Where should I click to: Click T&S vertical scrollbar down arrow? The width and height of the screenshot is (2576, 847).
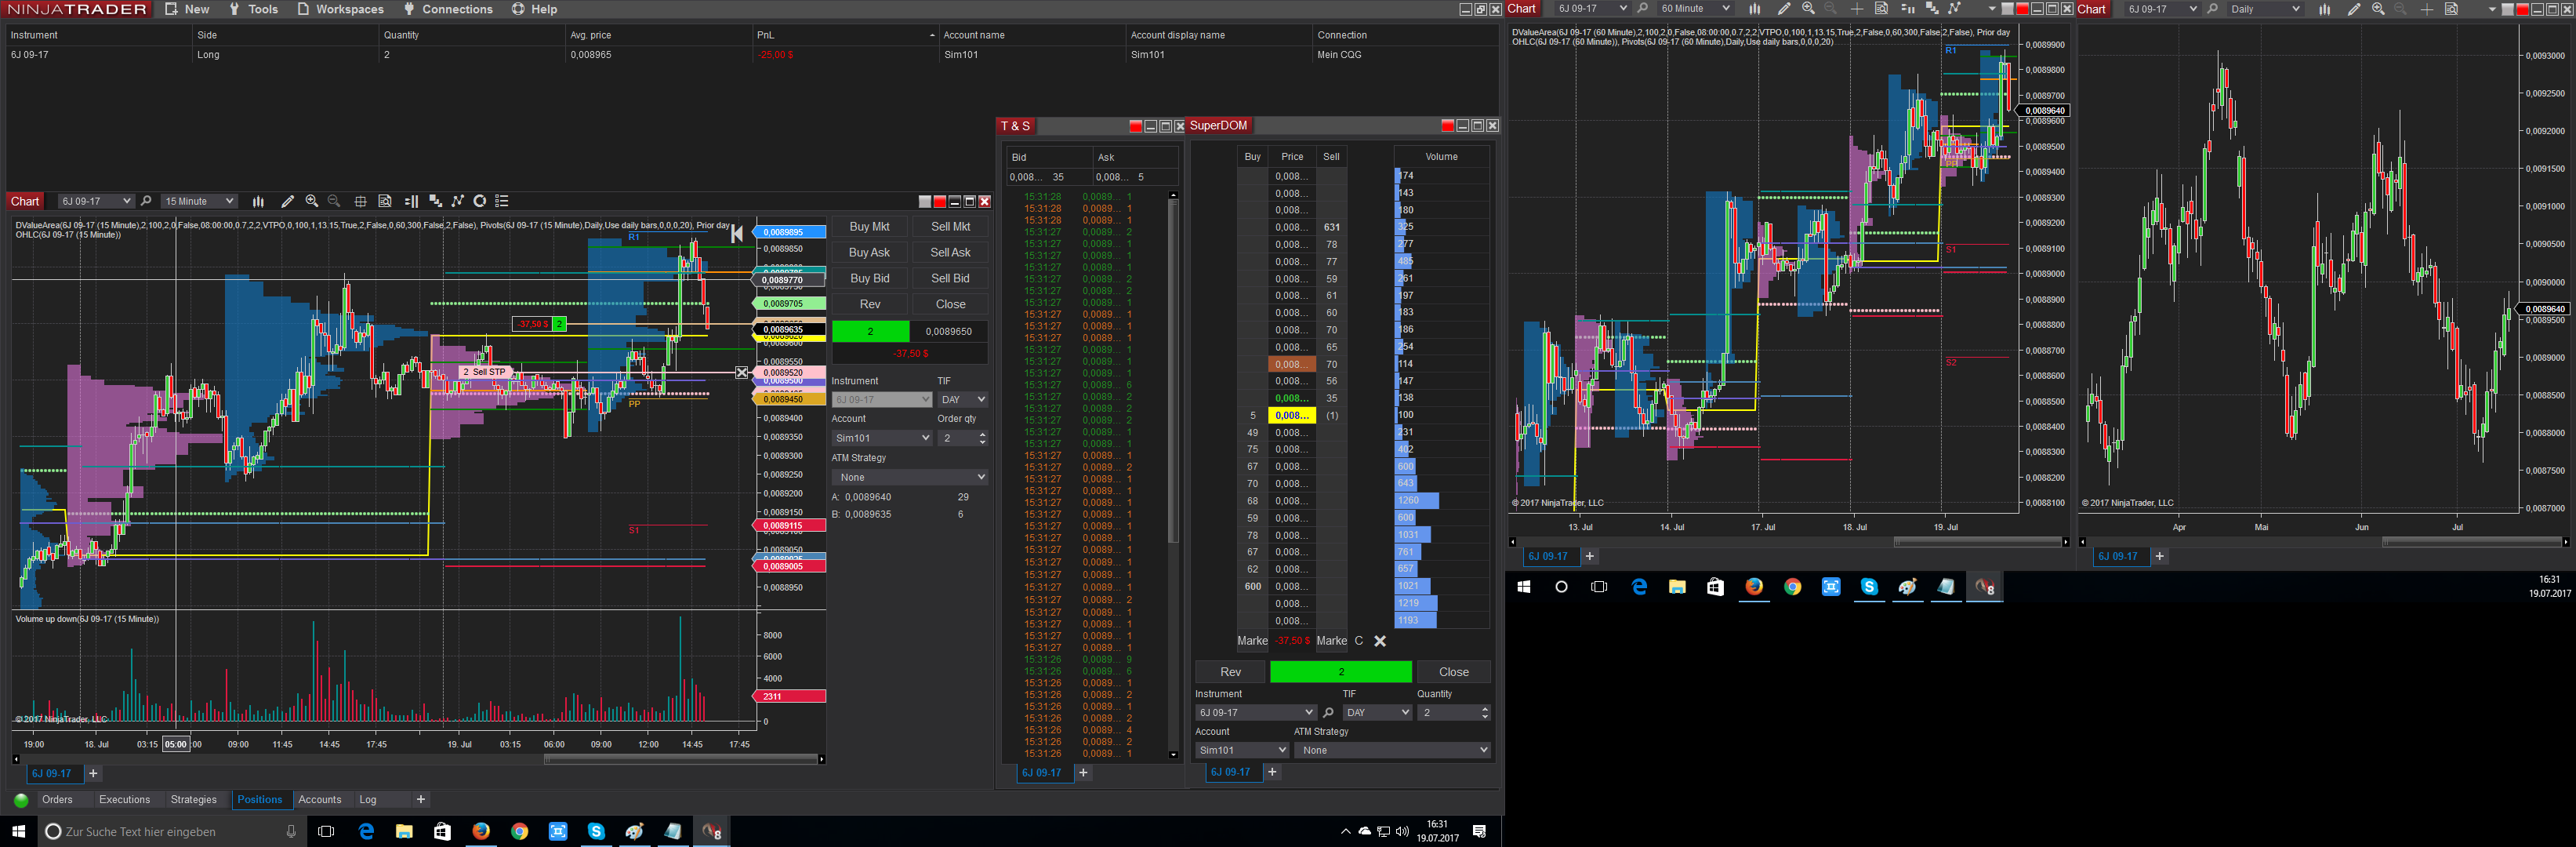click(1173, 755)
